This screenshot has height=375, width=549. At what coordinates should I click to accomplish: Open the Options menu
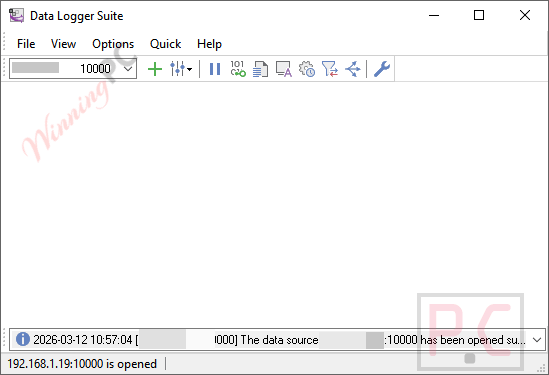coord(113,44)
